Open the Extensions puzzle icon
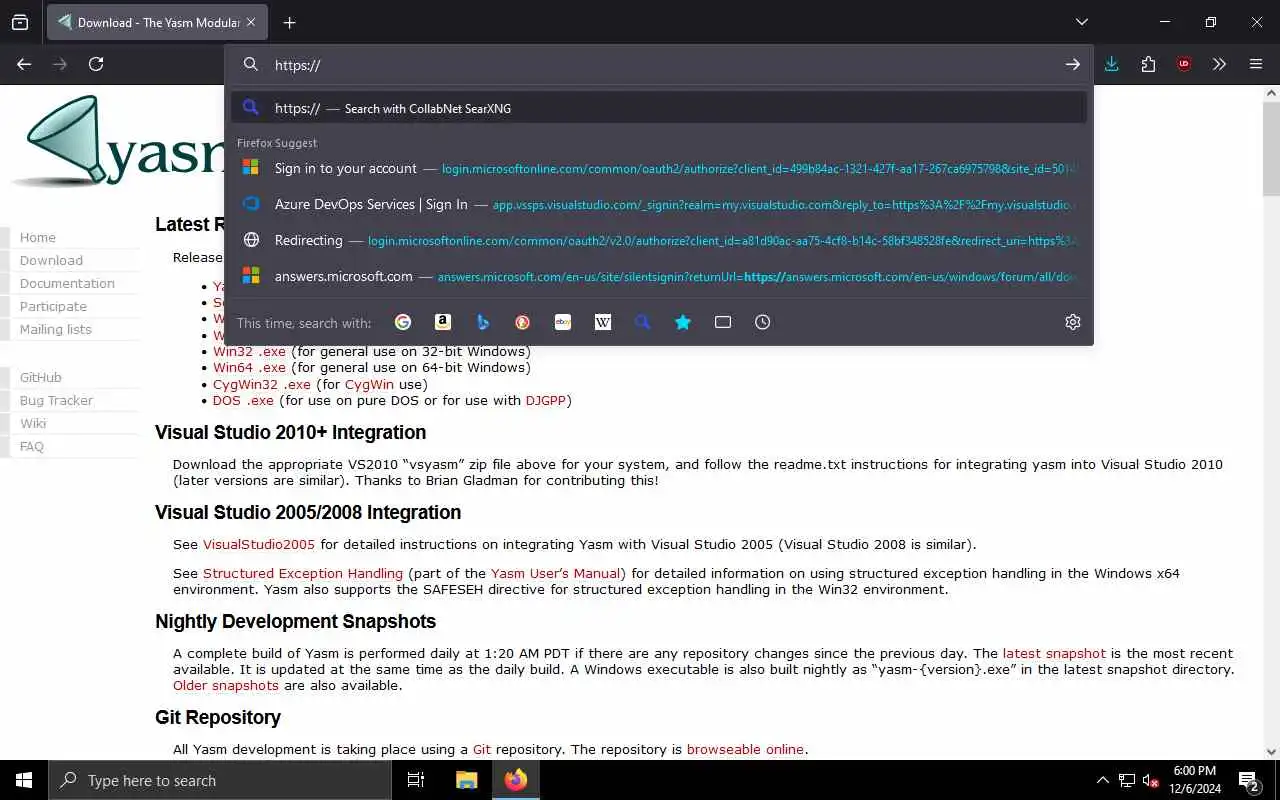 tap(1148, 64)
